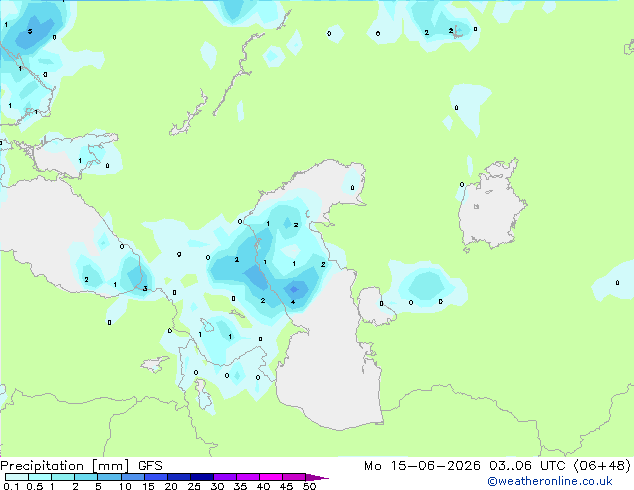
Task: Click the legend label '0.5'
Action: (34, 486)
